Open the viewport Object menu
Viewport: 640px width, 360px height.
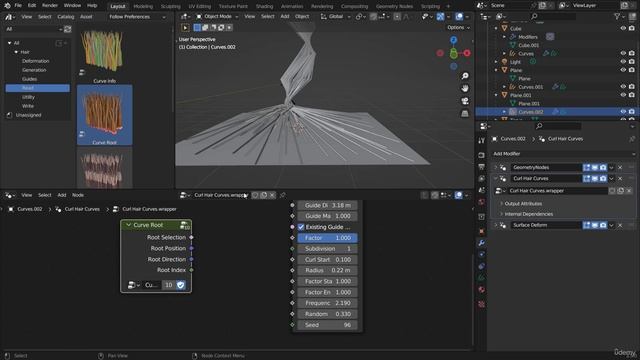point(302,17)
